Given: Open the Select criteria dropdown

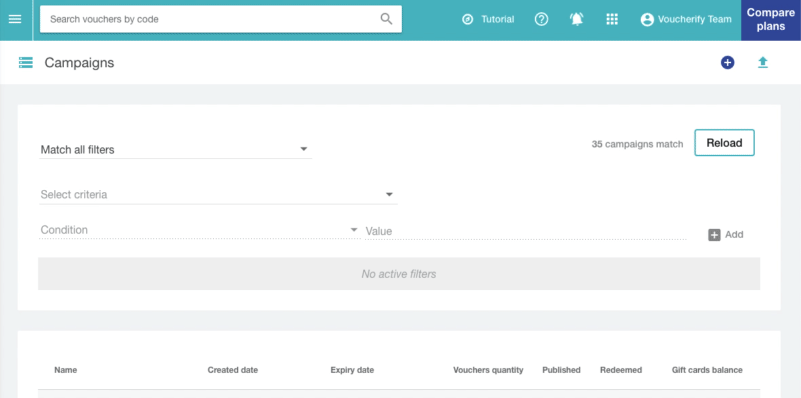Looking at the screenshot, I should pyautogui.click(x=218, y=195).
